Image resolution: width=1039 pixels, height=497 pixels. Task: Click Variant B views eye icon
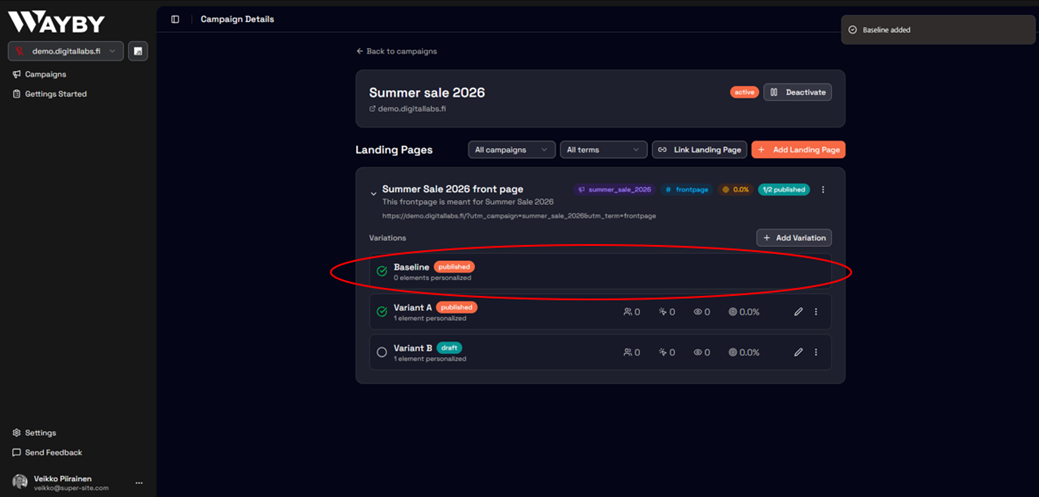698,353
